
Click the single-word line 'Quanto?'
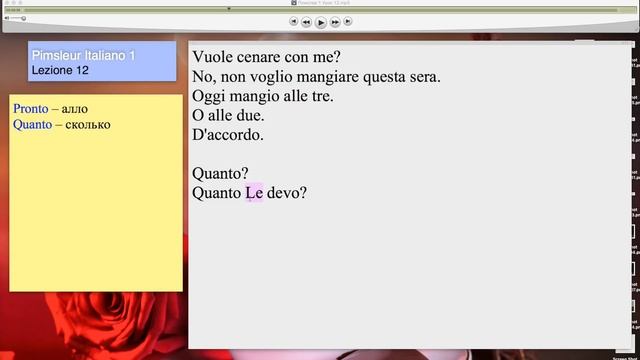coord(220,173)
